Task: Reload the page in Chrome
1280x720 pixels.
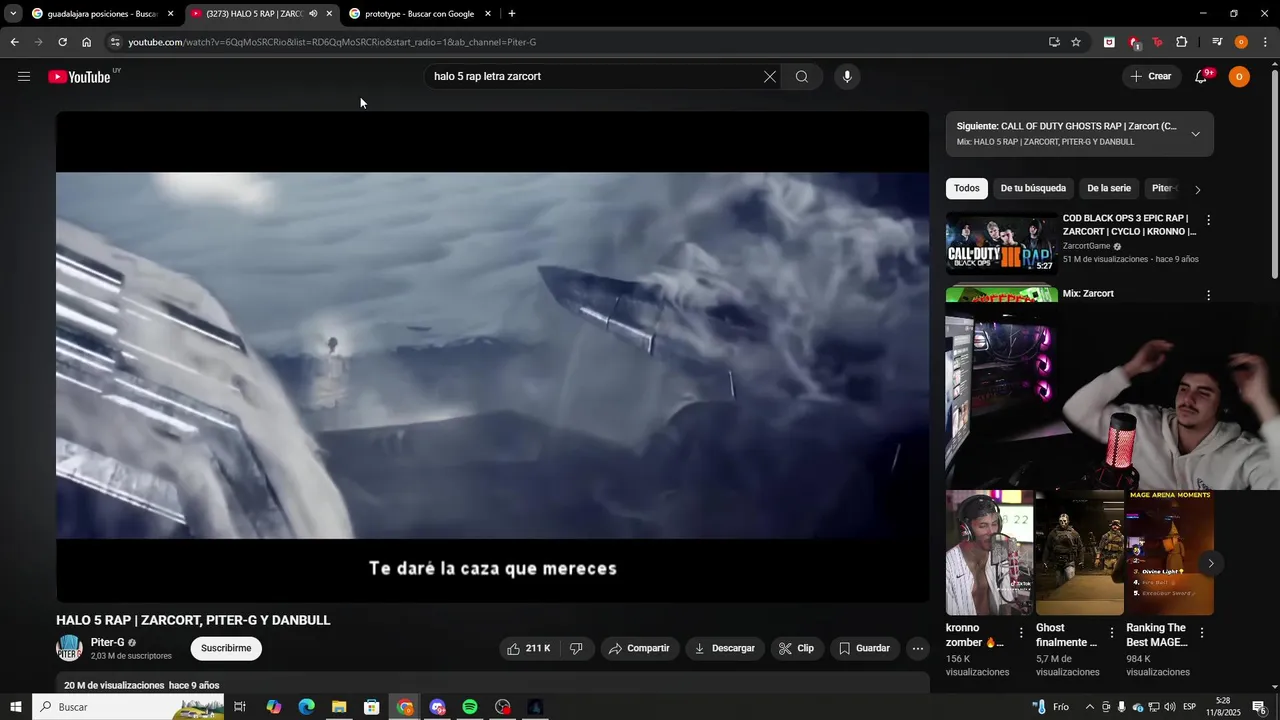Action: [62, 42]
